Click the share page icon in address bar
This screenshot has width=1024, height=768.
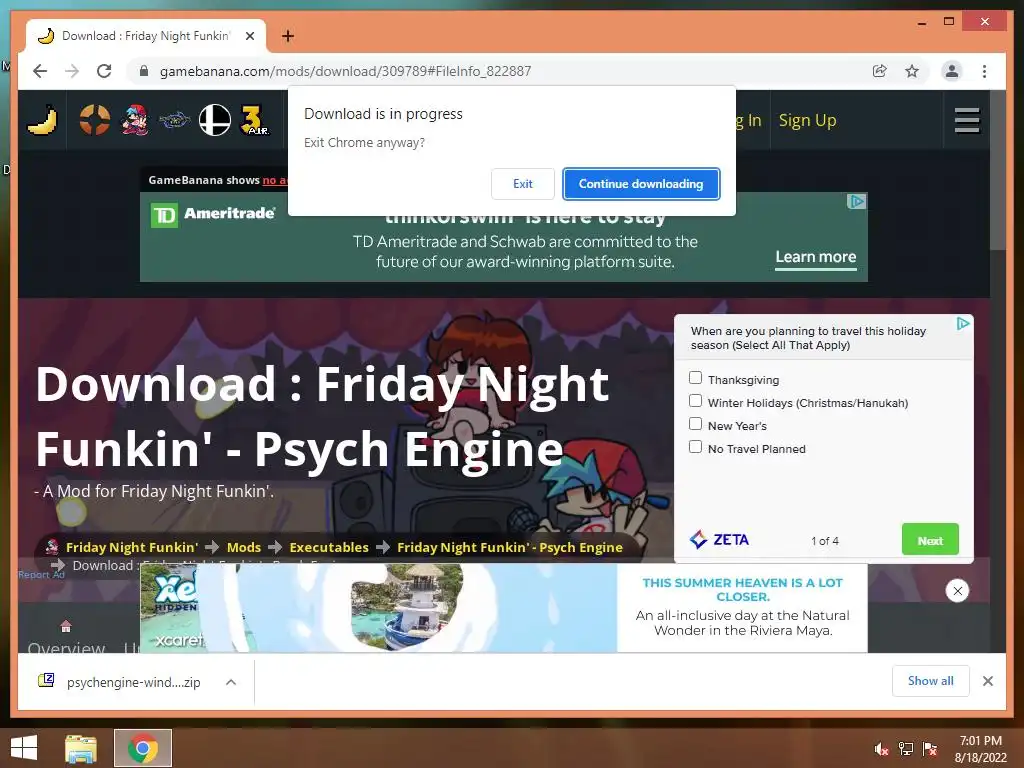pos(880,71)
